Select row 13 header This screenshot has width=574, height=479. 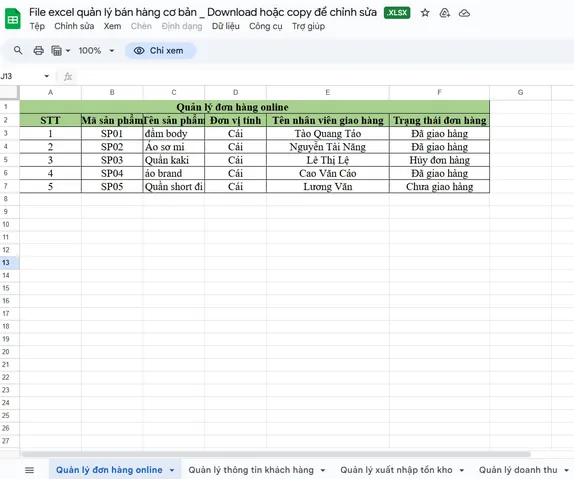(x=10, y=263)
